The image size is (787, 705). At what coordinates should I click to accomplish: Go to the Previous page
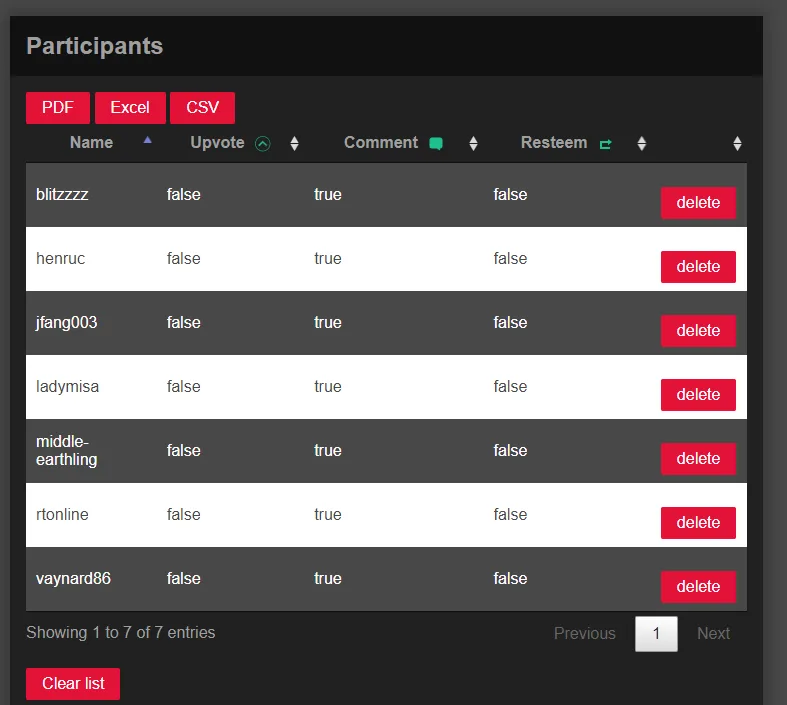585,634
